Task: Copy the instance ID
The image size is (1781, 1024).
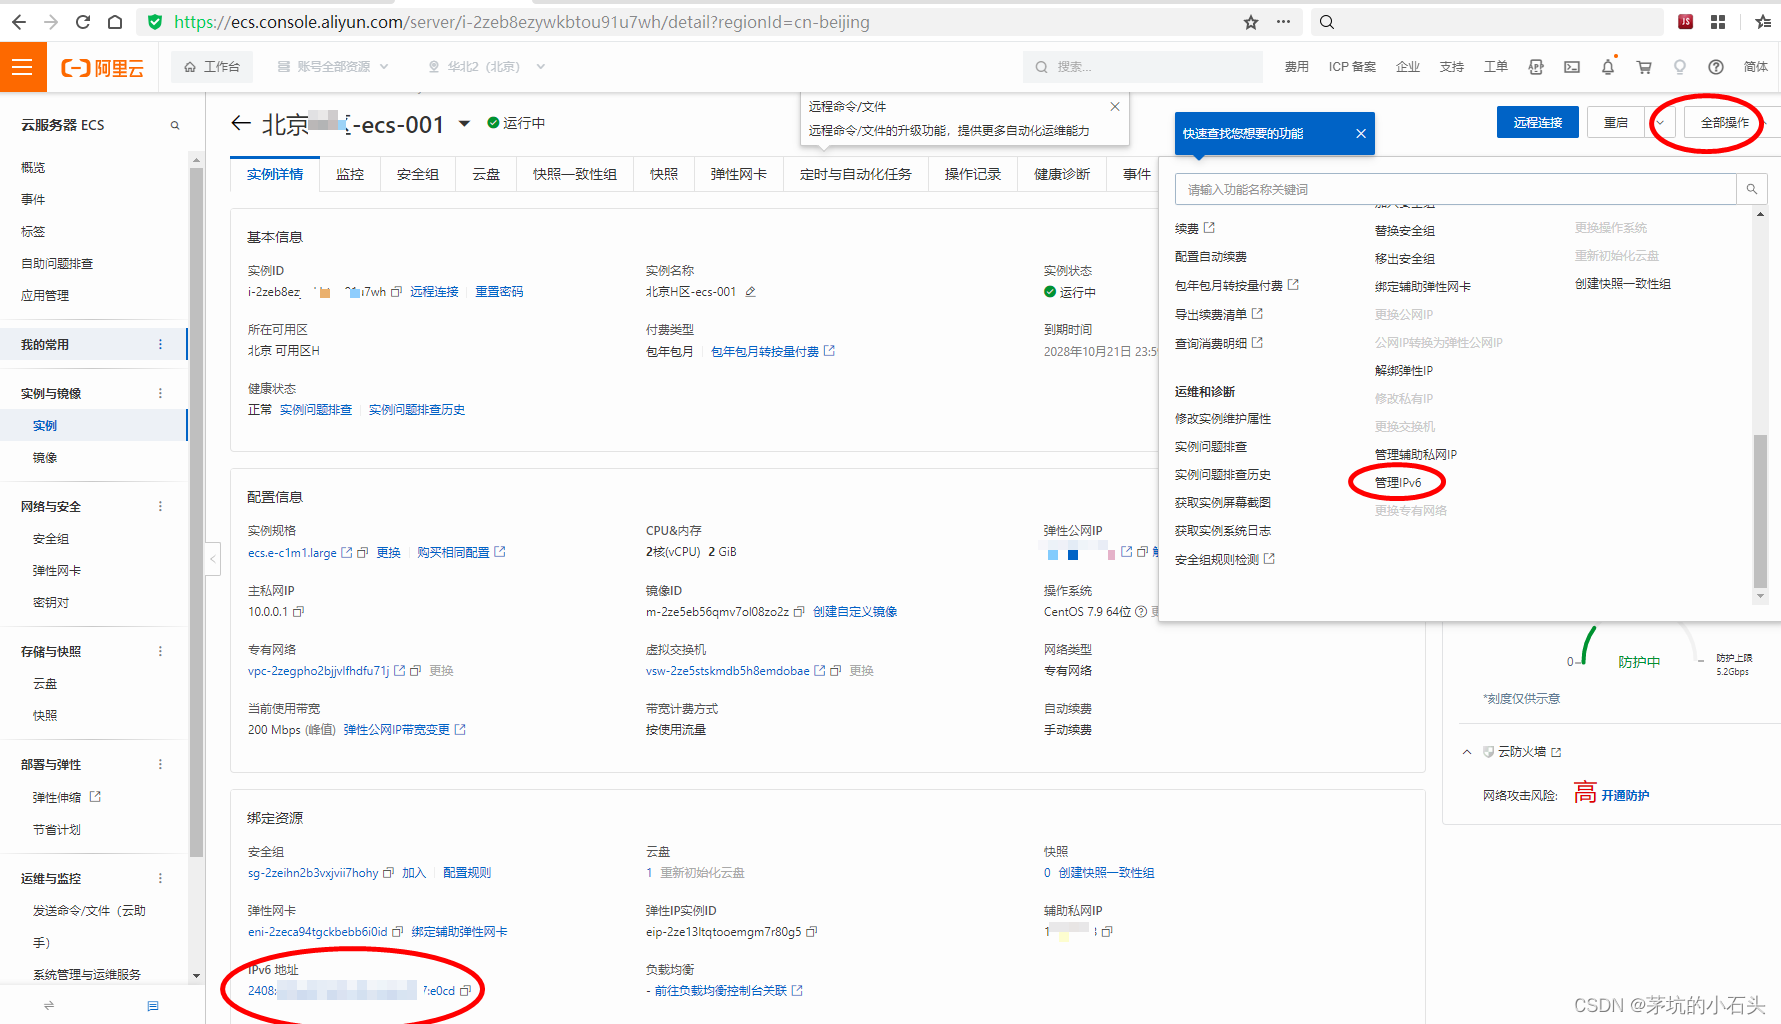Action: click(396, 292)
